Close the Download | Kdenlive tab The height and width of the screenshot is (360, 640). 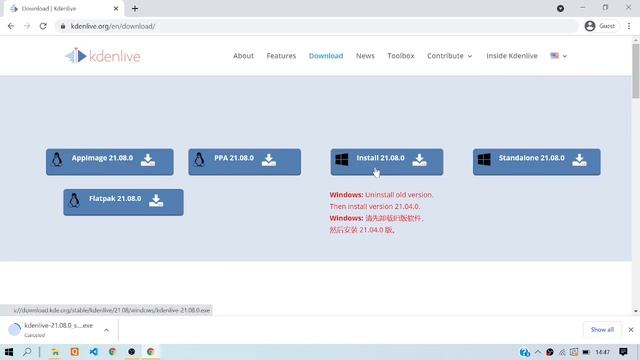(116, 8)
